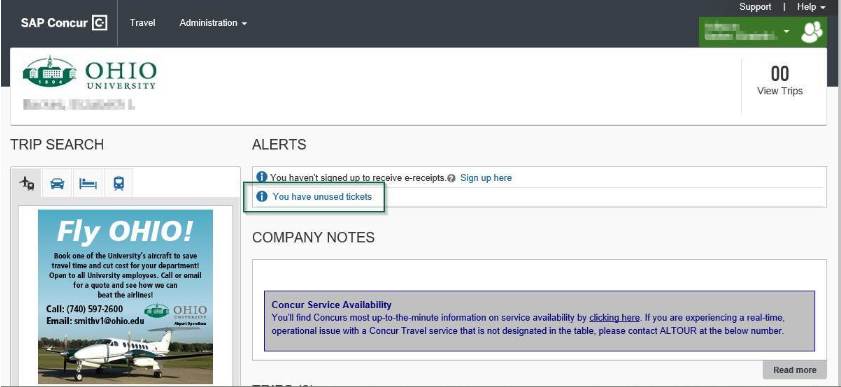Image resolution: width=841 pixels, height=387 pixels.
Task: Open the You have unused tickets link
Action: pyautogui.click(x=322, y=197)
